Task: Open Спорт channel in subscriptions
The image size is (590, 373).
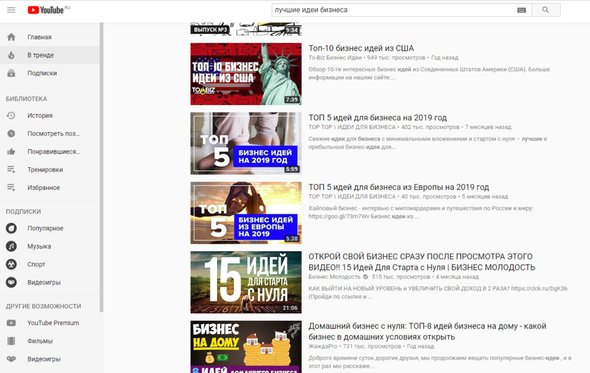Action: [x=50, y=265]
